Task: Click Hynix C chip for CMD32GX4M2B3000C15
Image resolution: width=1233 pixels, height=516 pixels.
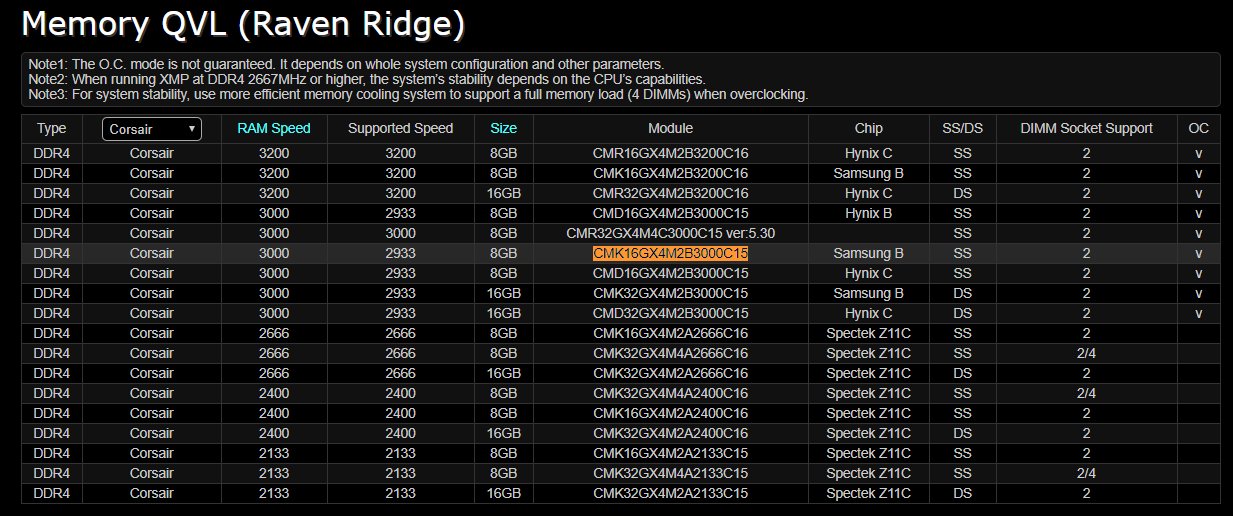Action: (x=868, y=314)
